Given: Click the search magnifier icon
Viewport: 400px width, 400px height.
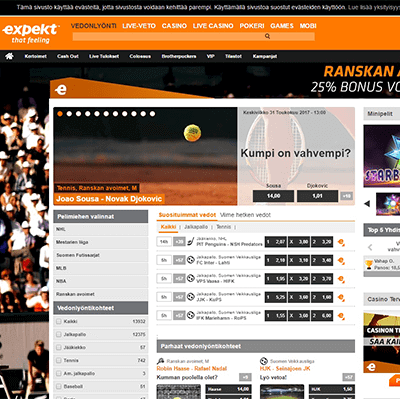Looking at the screenshot, I should tap(267, 36).
